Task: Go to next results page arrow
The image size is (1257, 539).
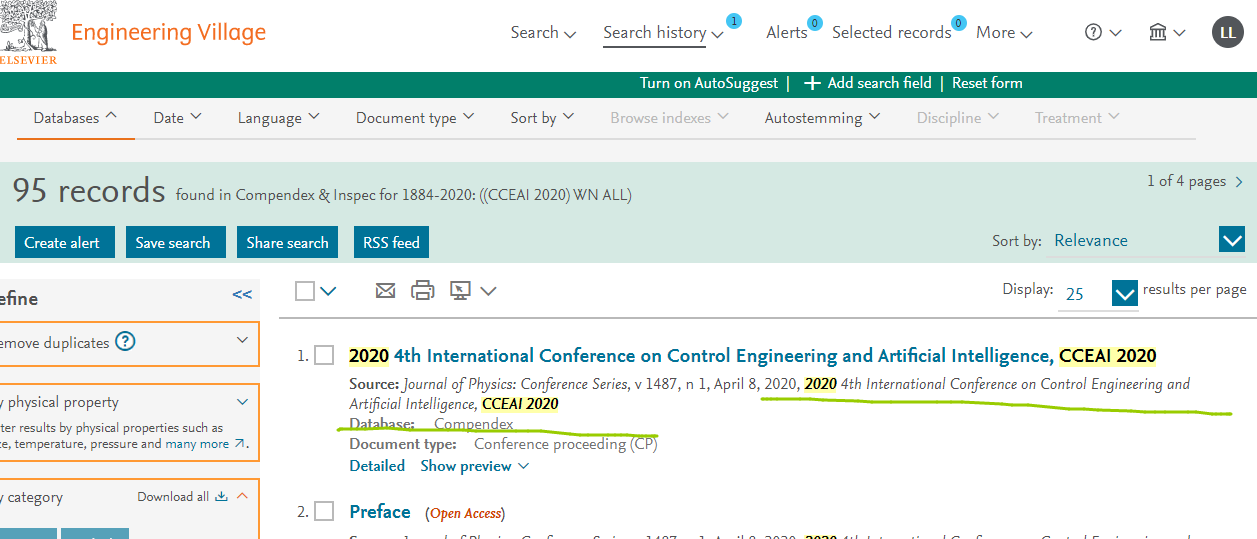Action: [1240, 182]
